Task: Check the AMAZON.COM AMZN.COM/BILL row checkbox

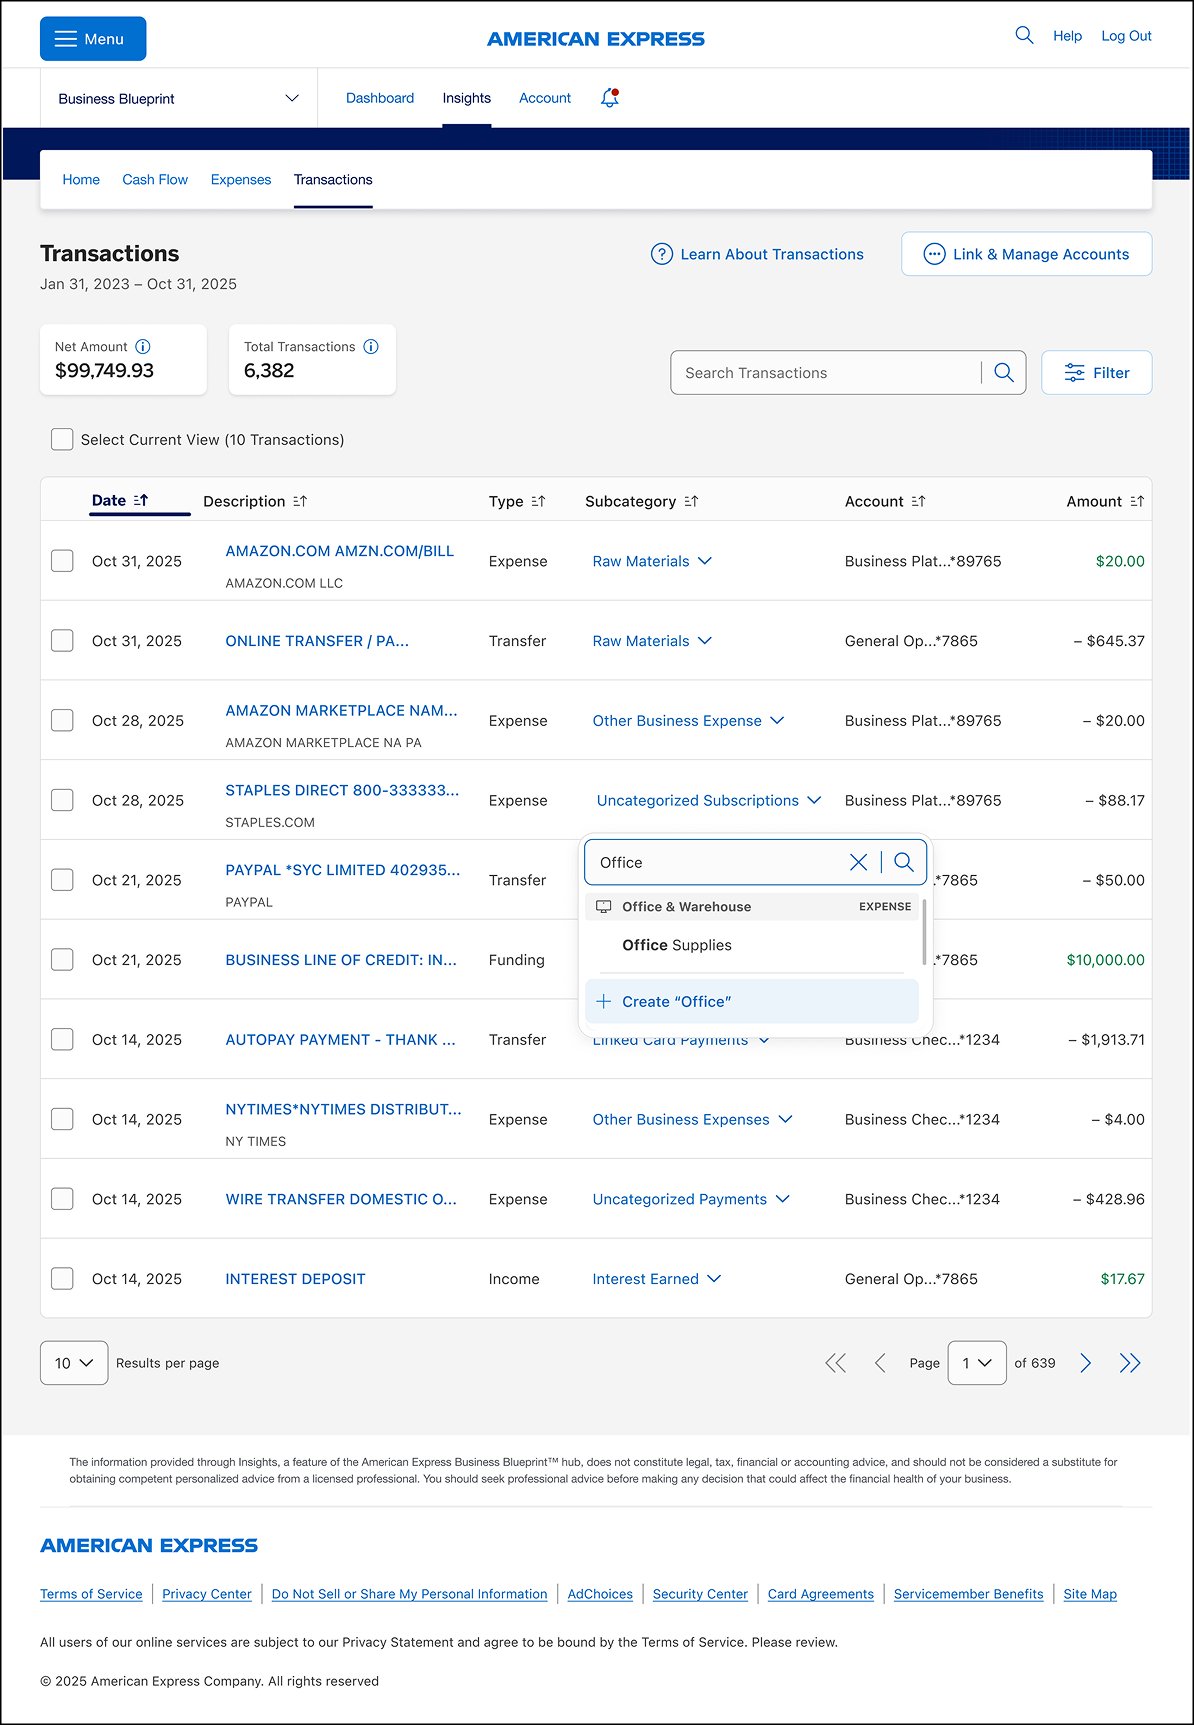Action: pos(62,560)
